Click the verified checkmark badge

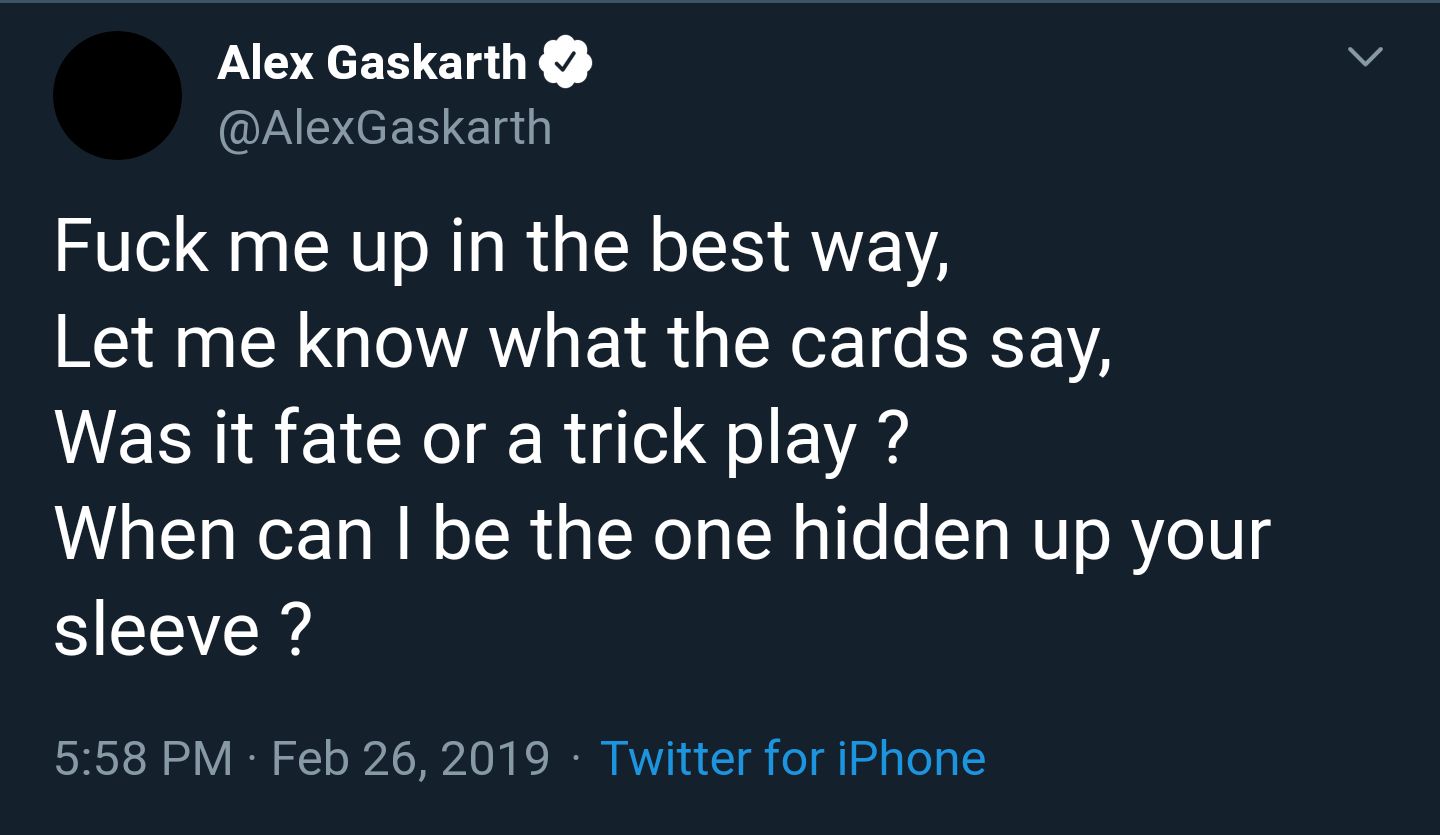[x=566, y=65]
